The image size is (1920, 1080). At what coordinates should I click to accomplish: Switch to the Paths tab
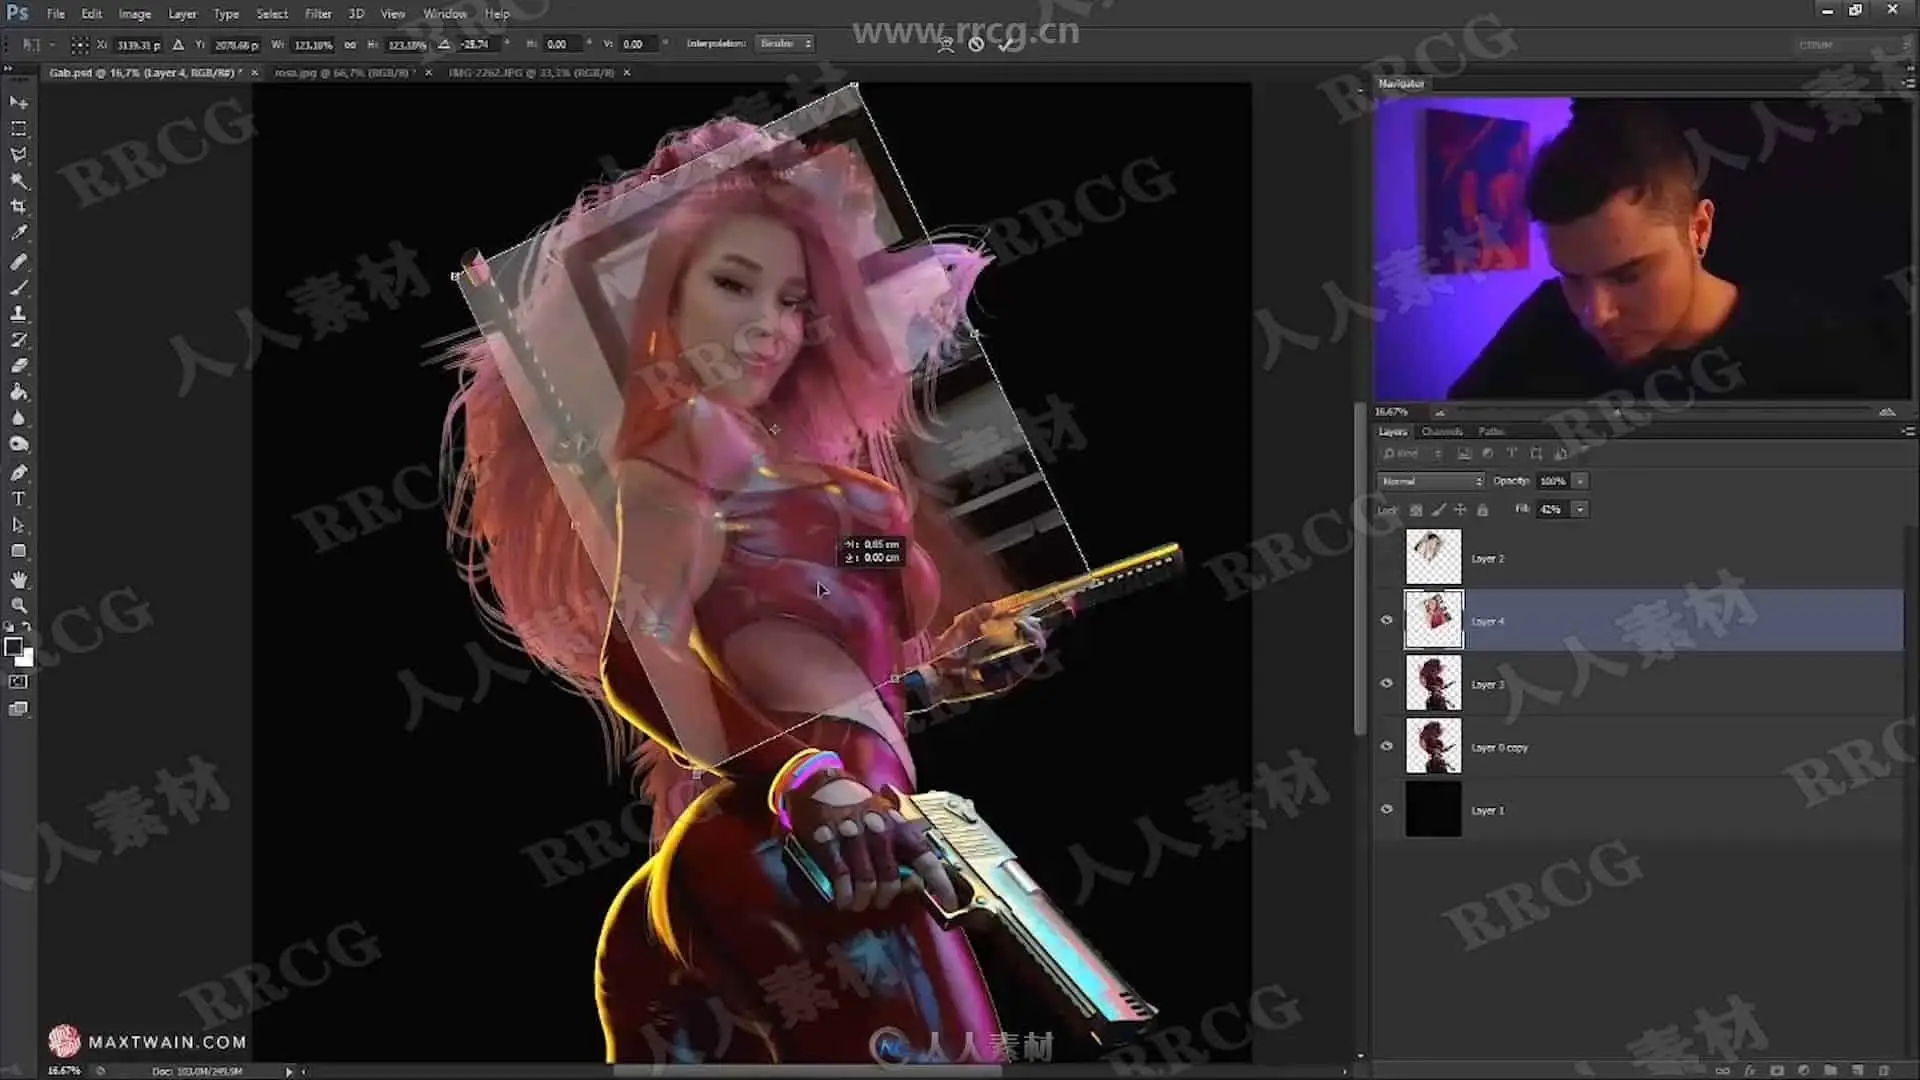pyautogui.click(x=1491, y=431)
